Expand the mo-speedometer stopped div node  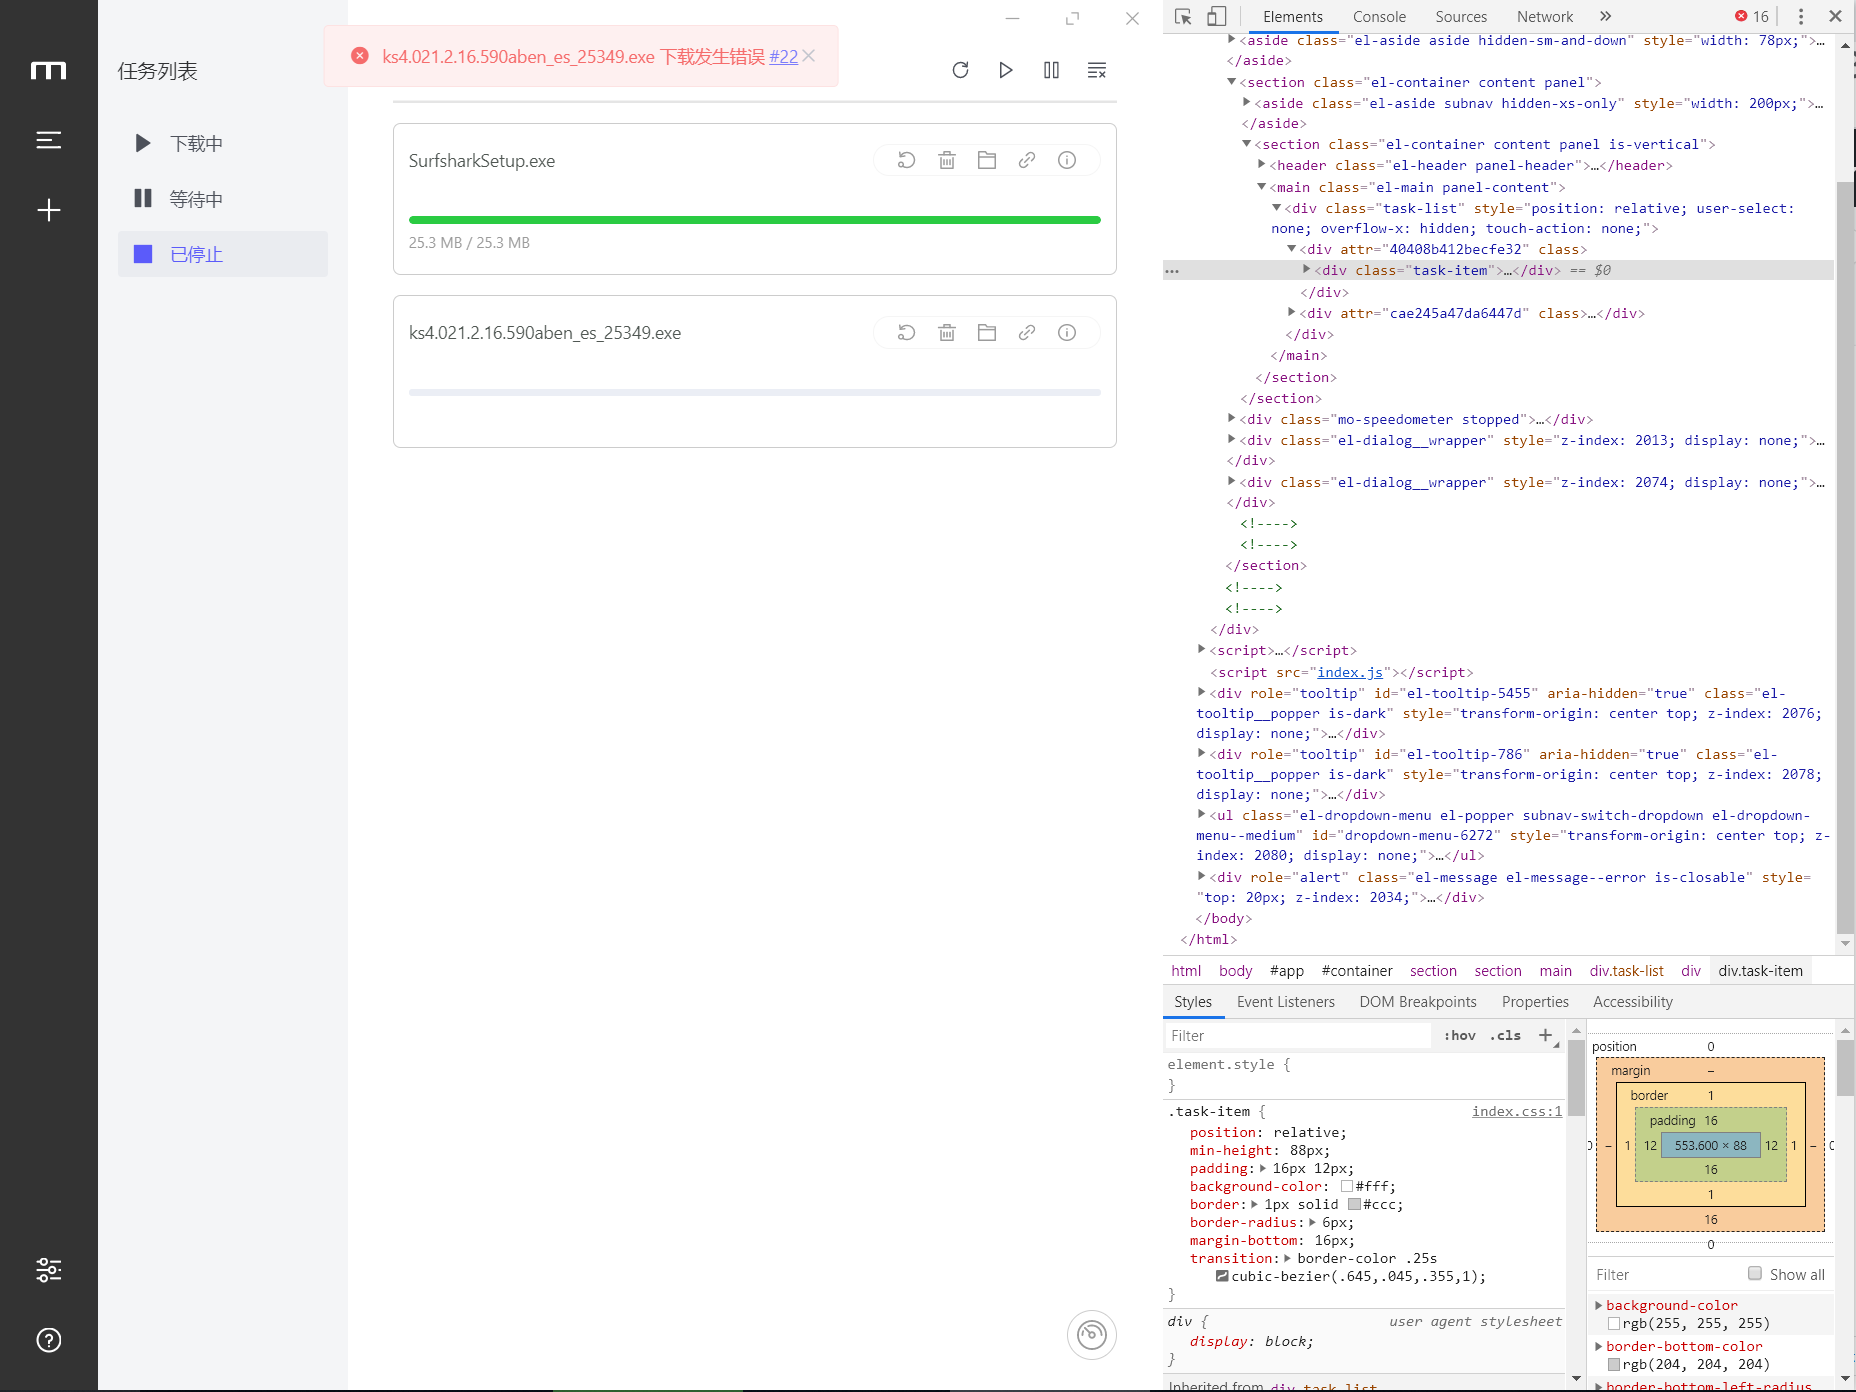(x=1232, y=419)
